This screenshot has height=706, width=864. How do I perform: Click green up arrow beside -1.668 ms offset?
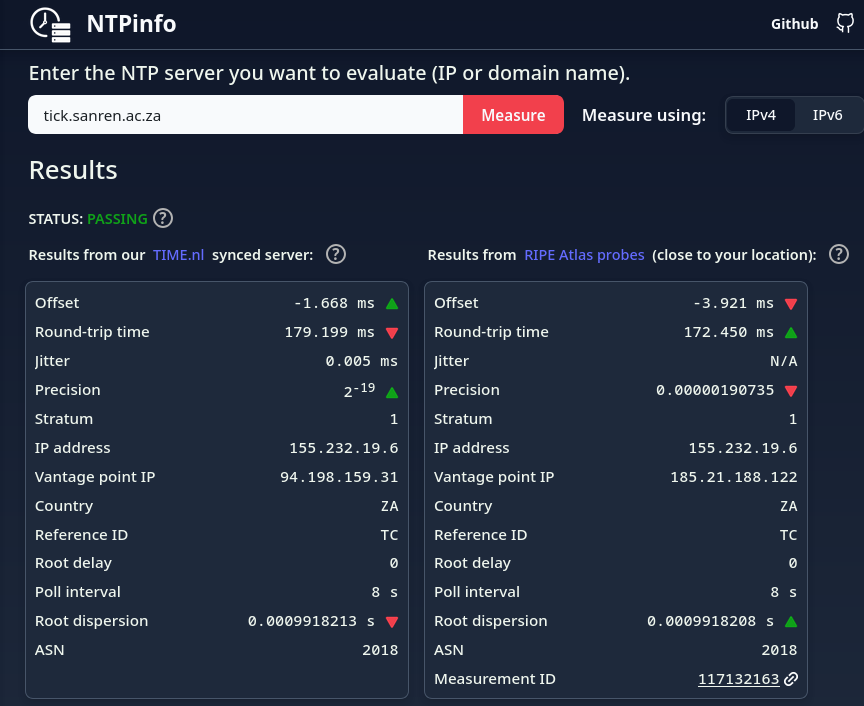coord(392,304)
